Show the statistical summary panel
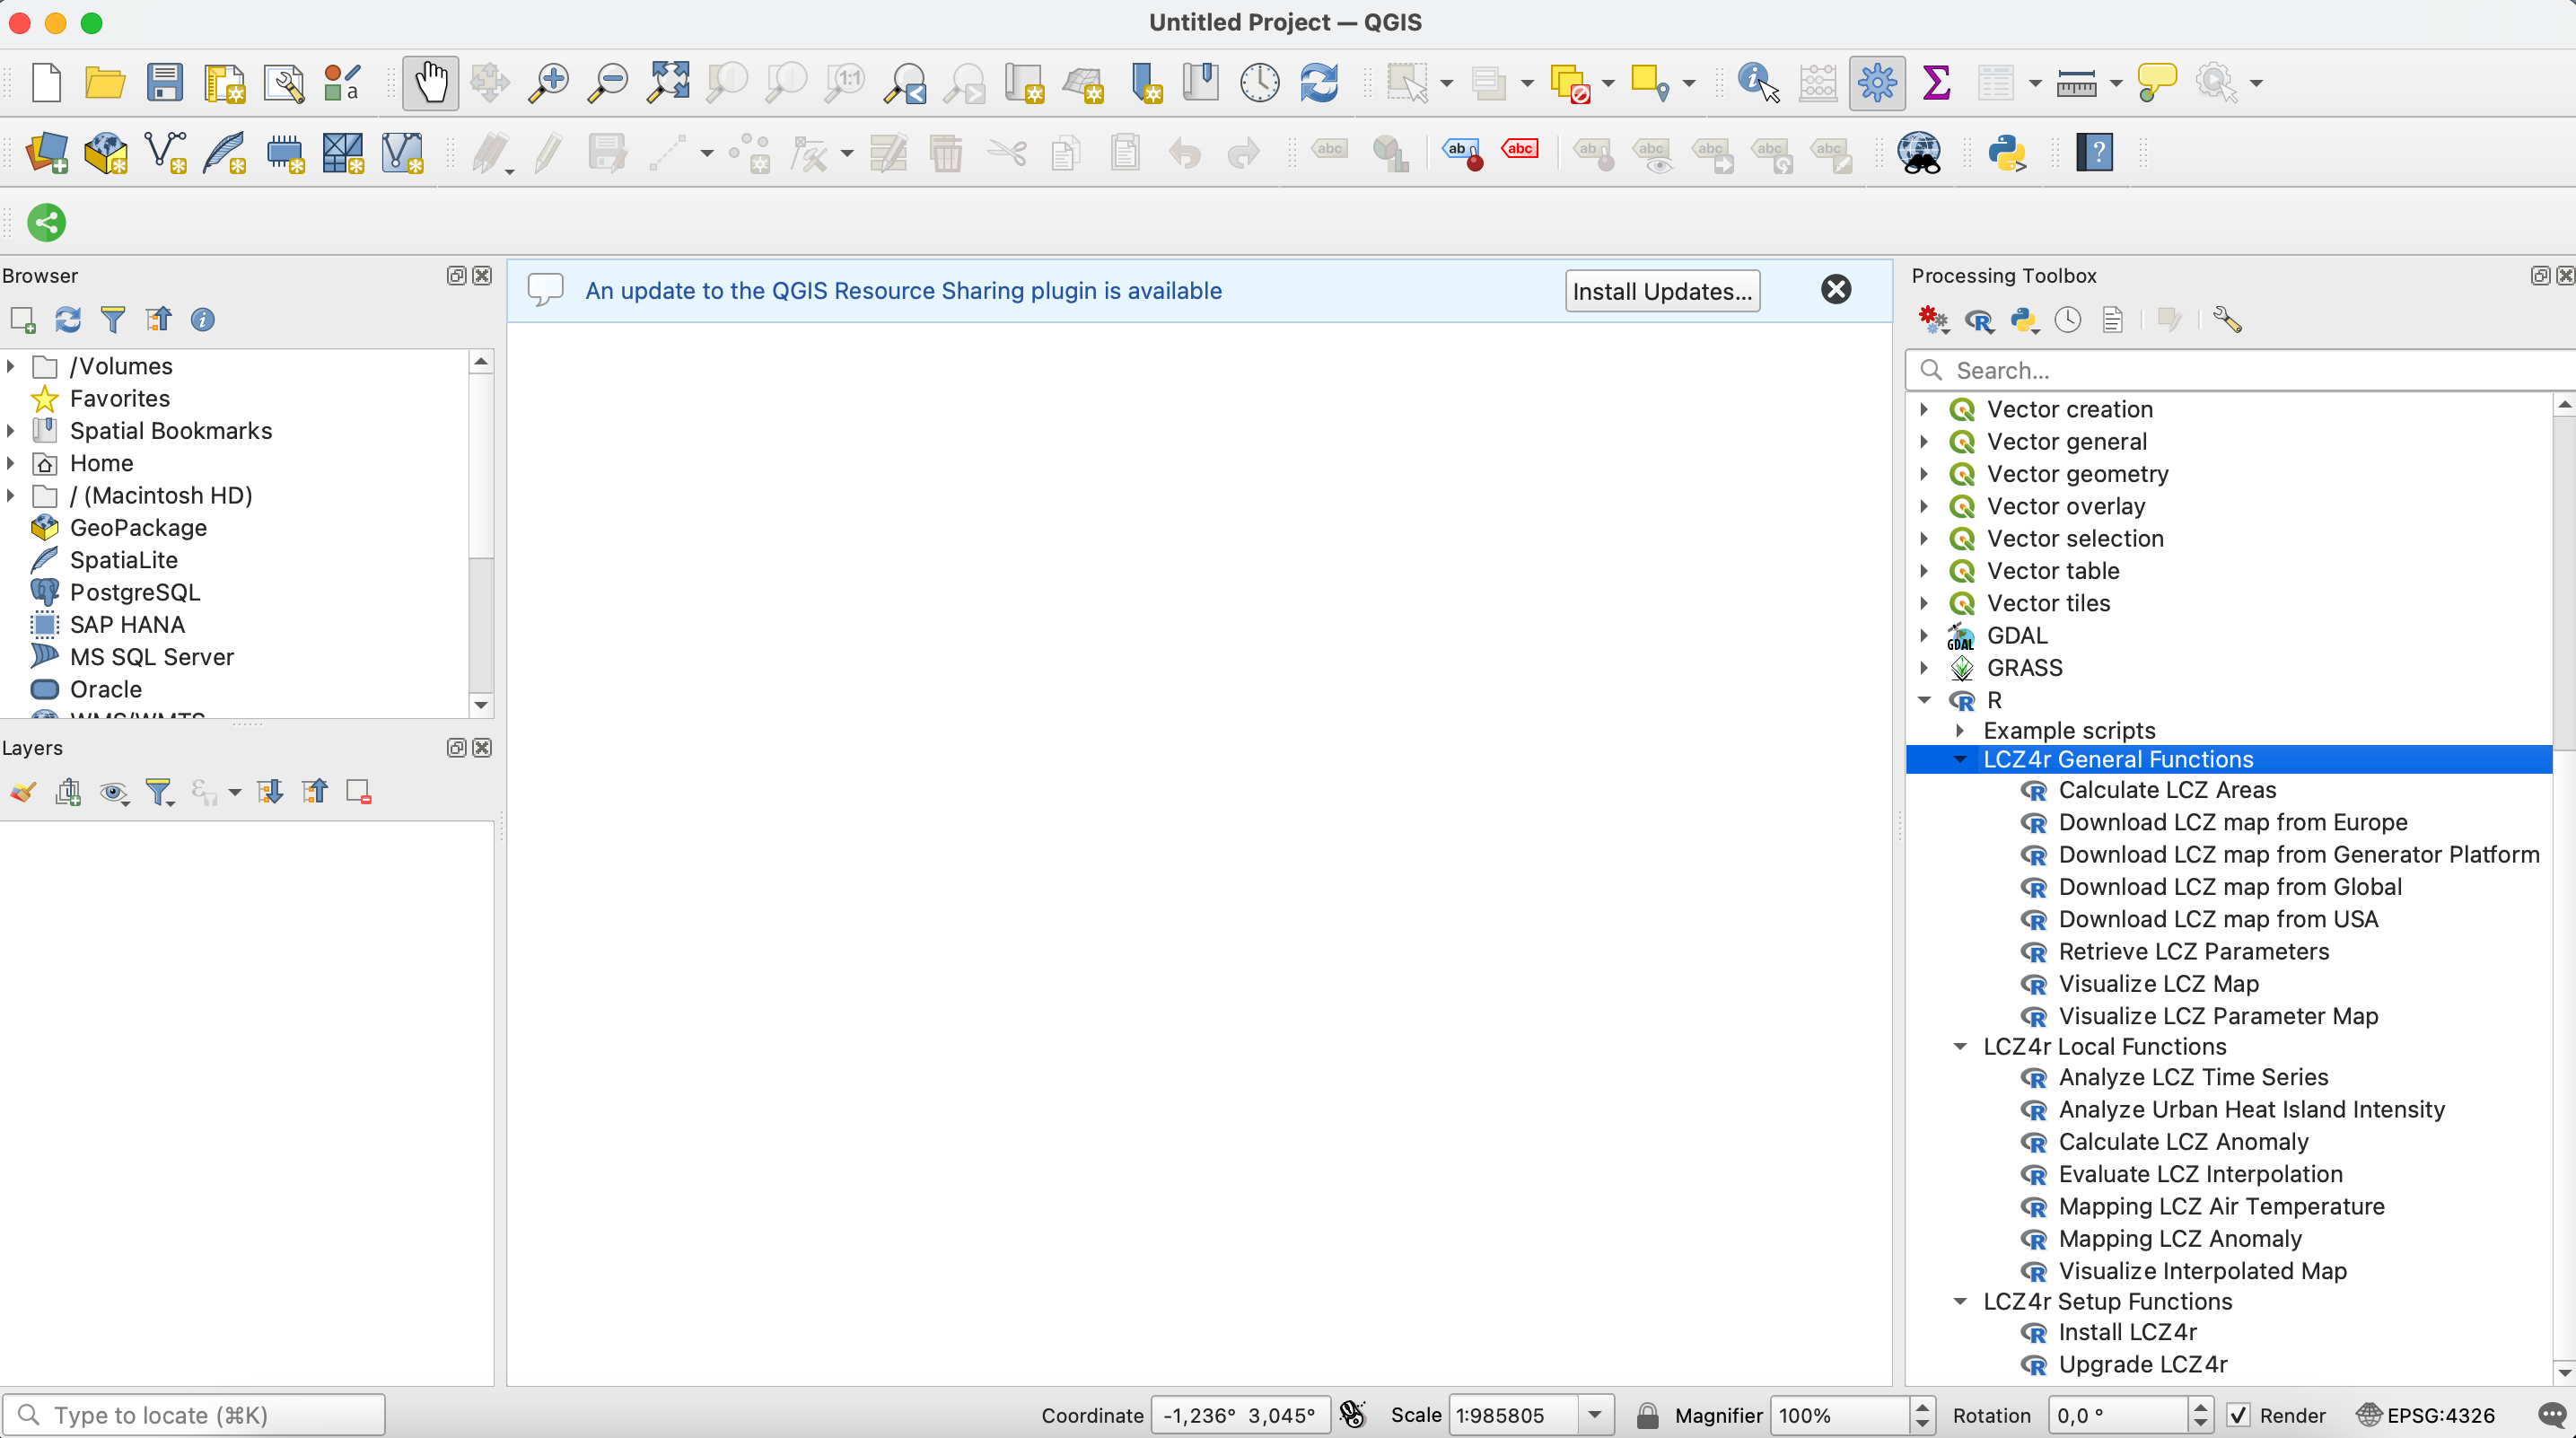 (x=1938, y=82)
